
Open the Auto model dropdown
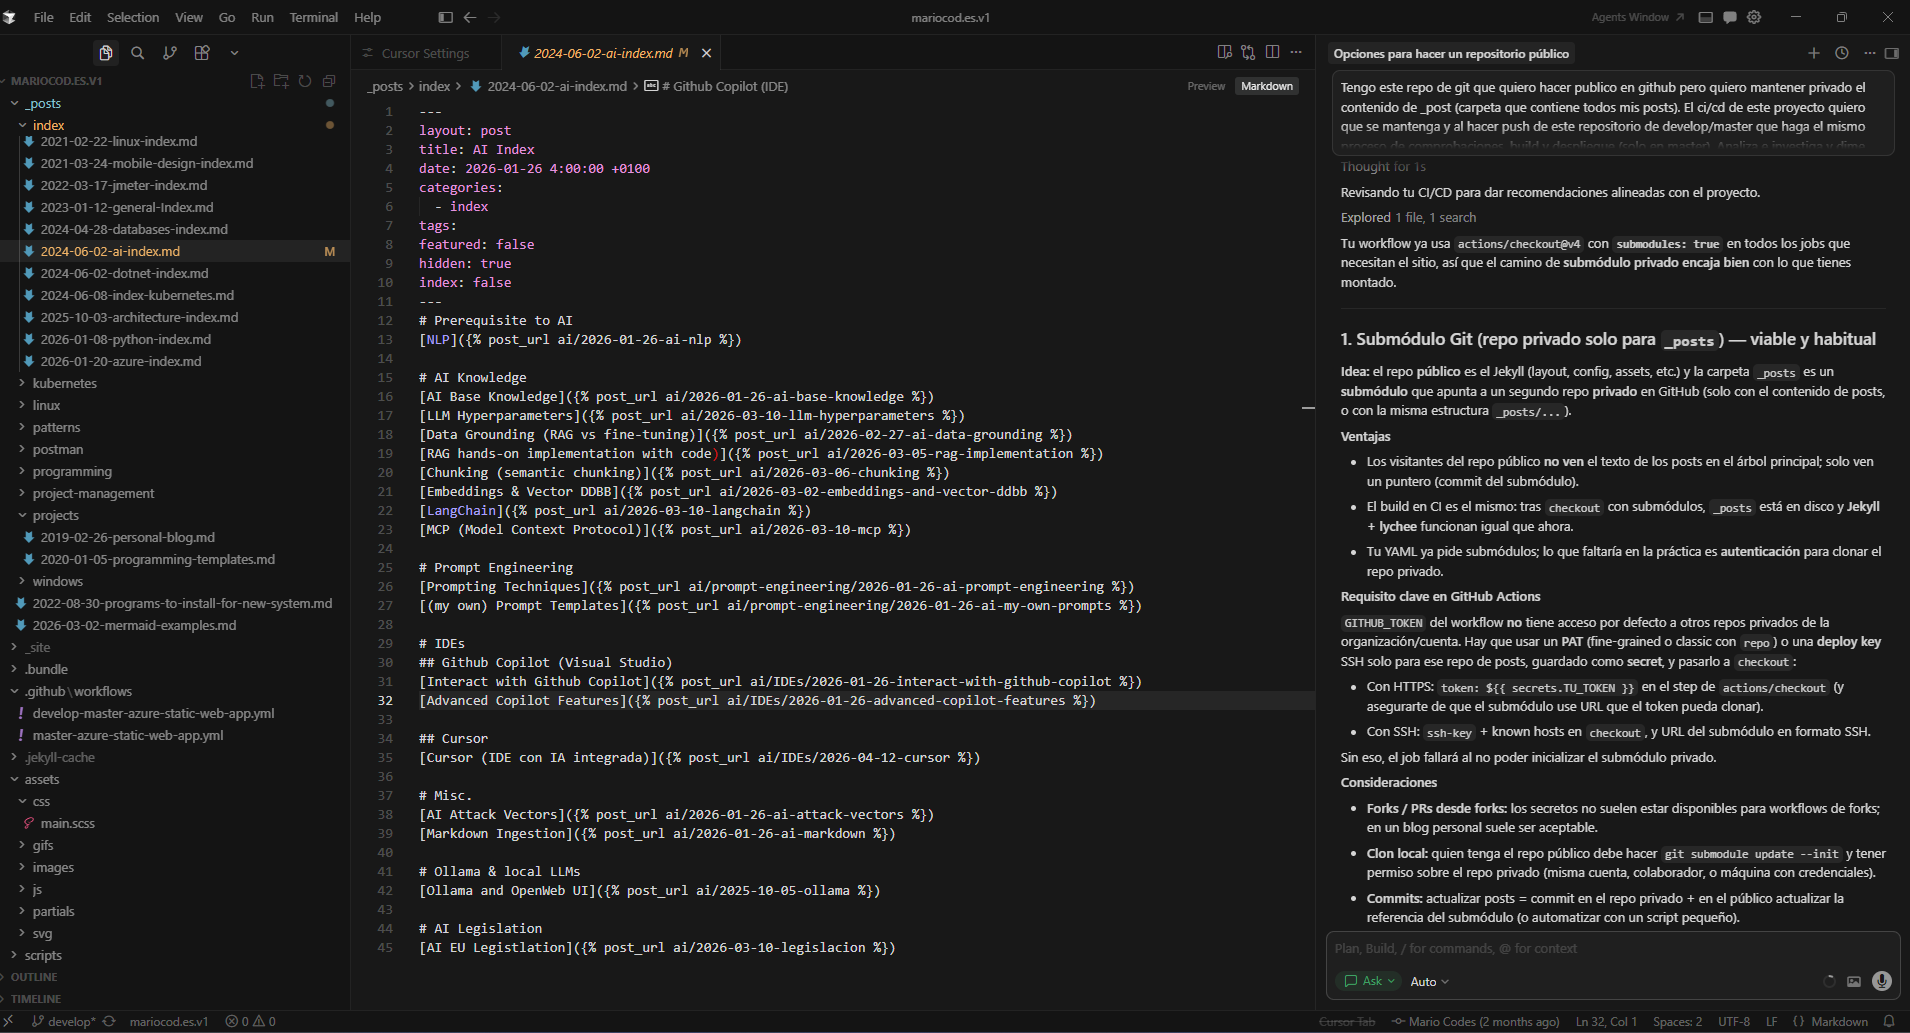(1429, 982)
